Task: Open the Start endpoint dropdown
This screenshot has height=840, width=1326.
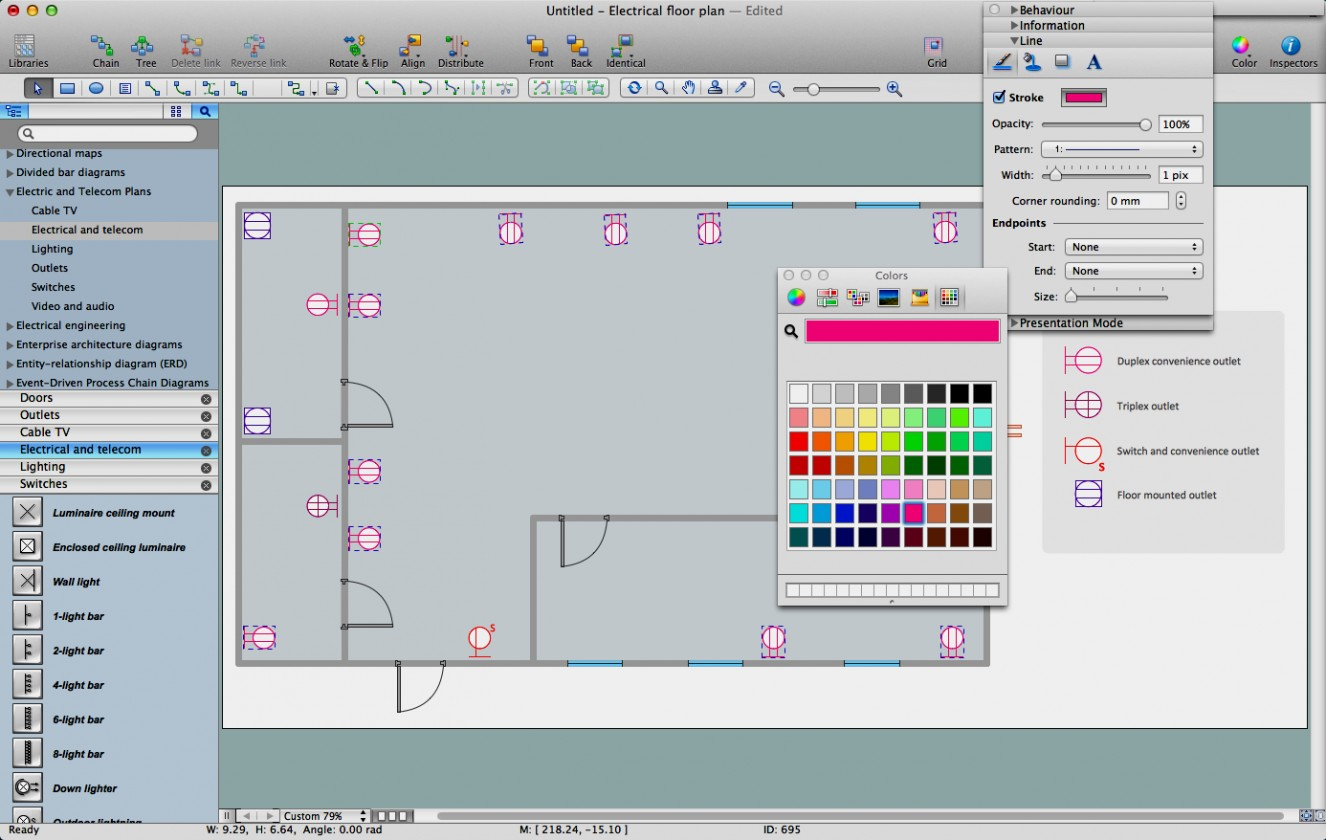Action: (1133, 246)
